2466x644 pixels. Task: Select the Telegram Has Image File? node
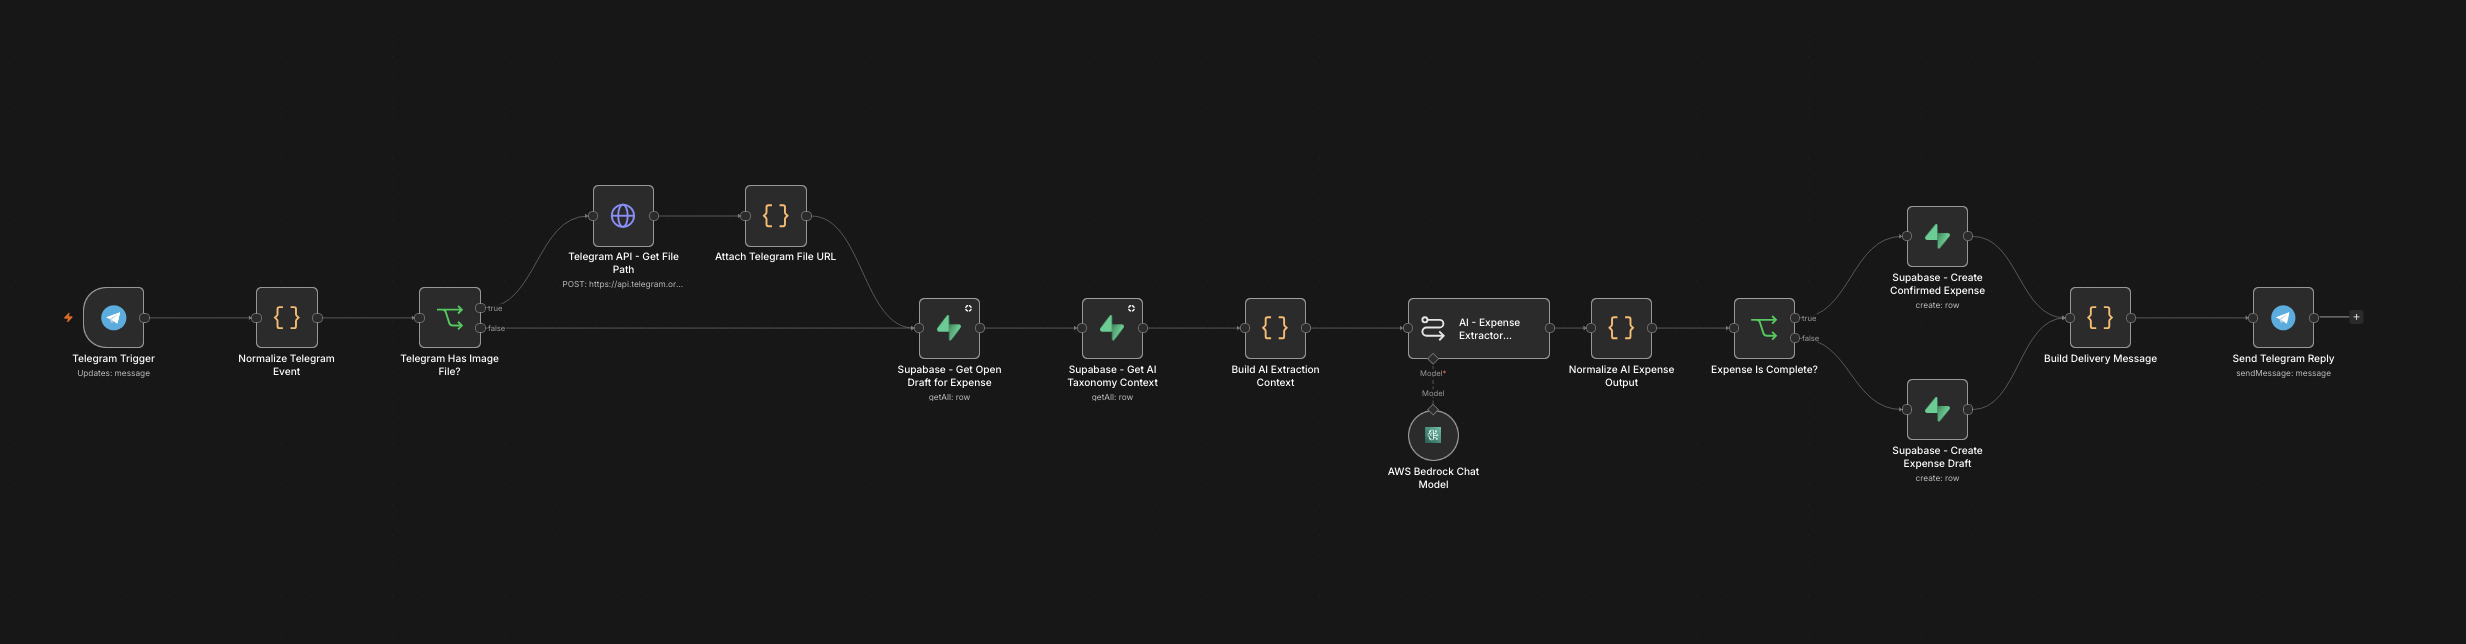pyautogui.click(x=450, y=318)
